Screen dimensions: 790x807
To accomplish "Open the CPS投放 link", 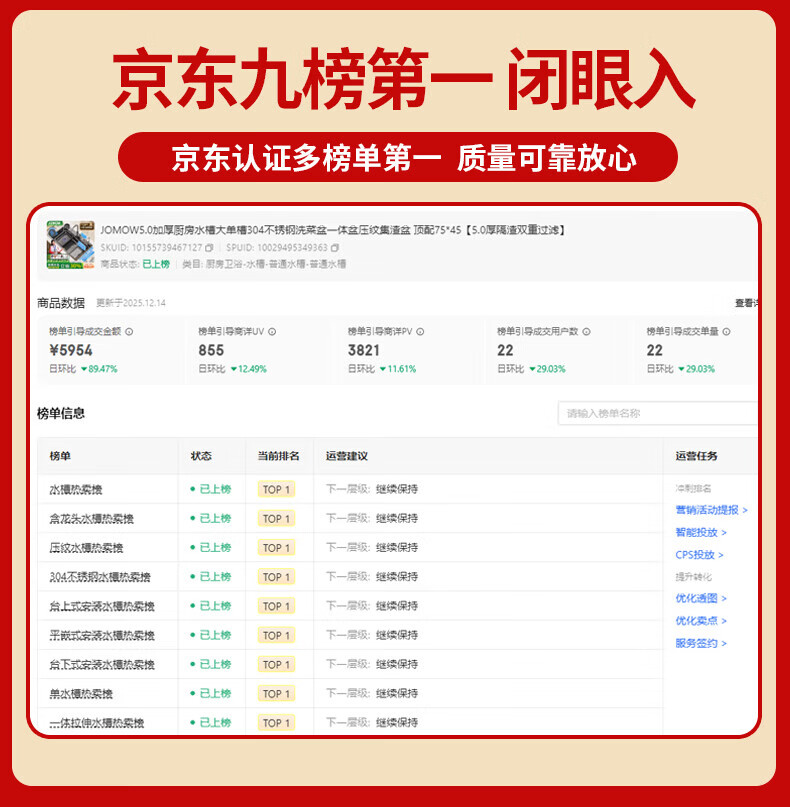I will pos(699,555).
